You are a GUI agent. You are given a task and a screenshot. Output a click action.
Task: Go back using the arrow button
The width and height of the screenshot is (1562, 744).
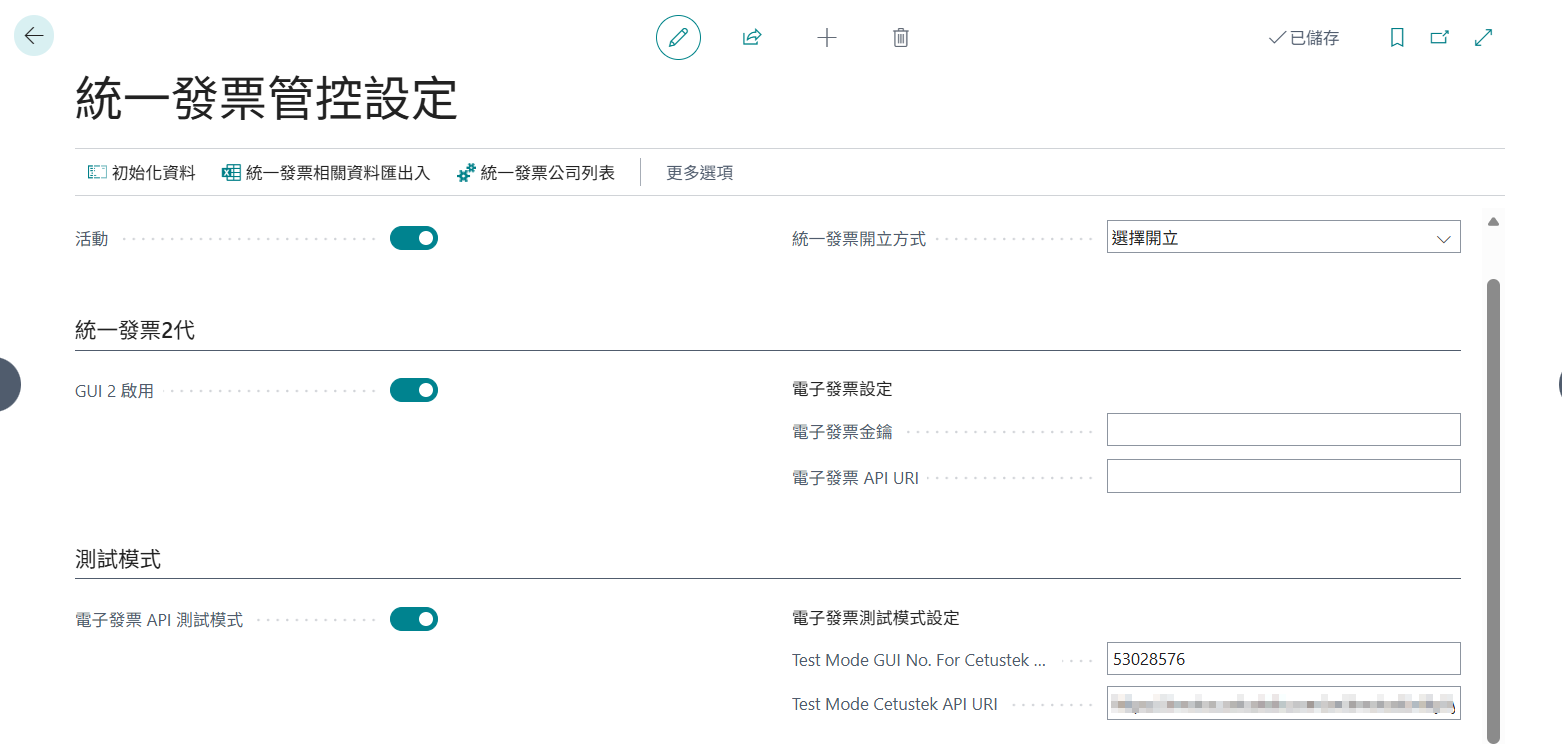click(34, 37)
